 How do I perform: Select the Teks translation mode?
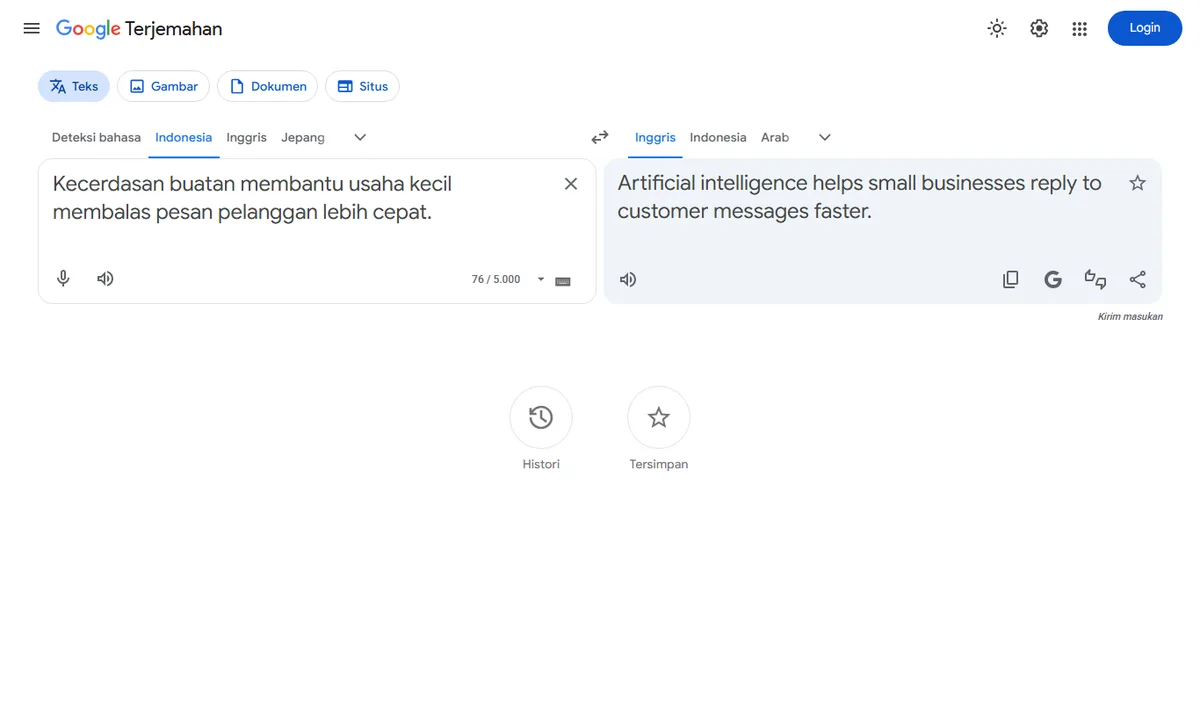tap(74, 86)
